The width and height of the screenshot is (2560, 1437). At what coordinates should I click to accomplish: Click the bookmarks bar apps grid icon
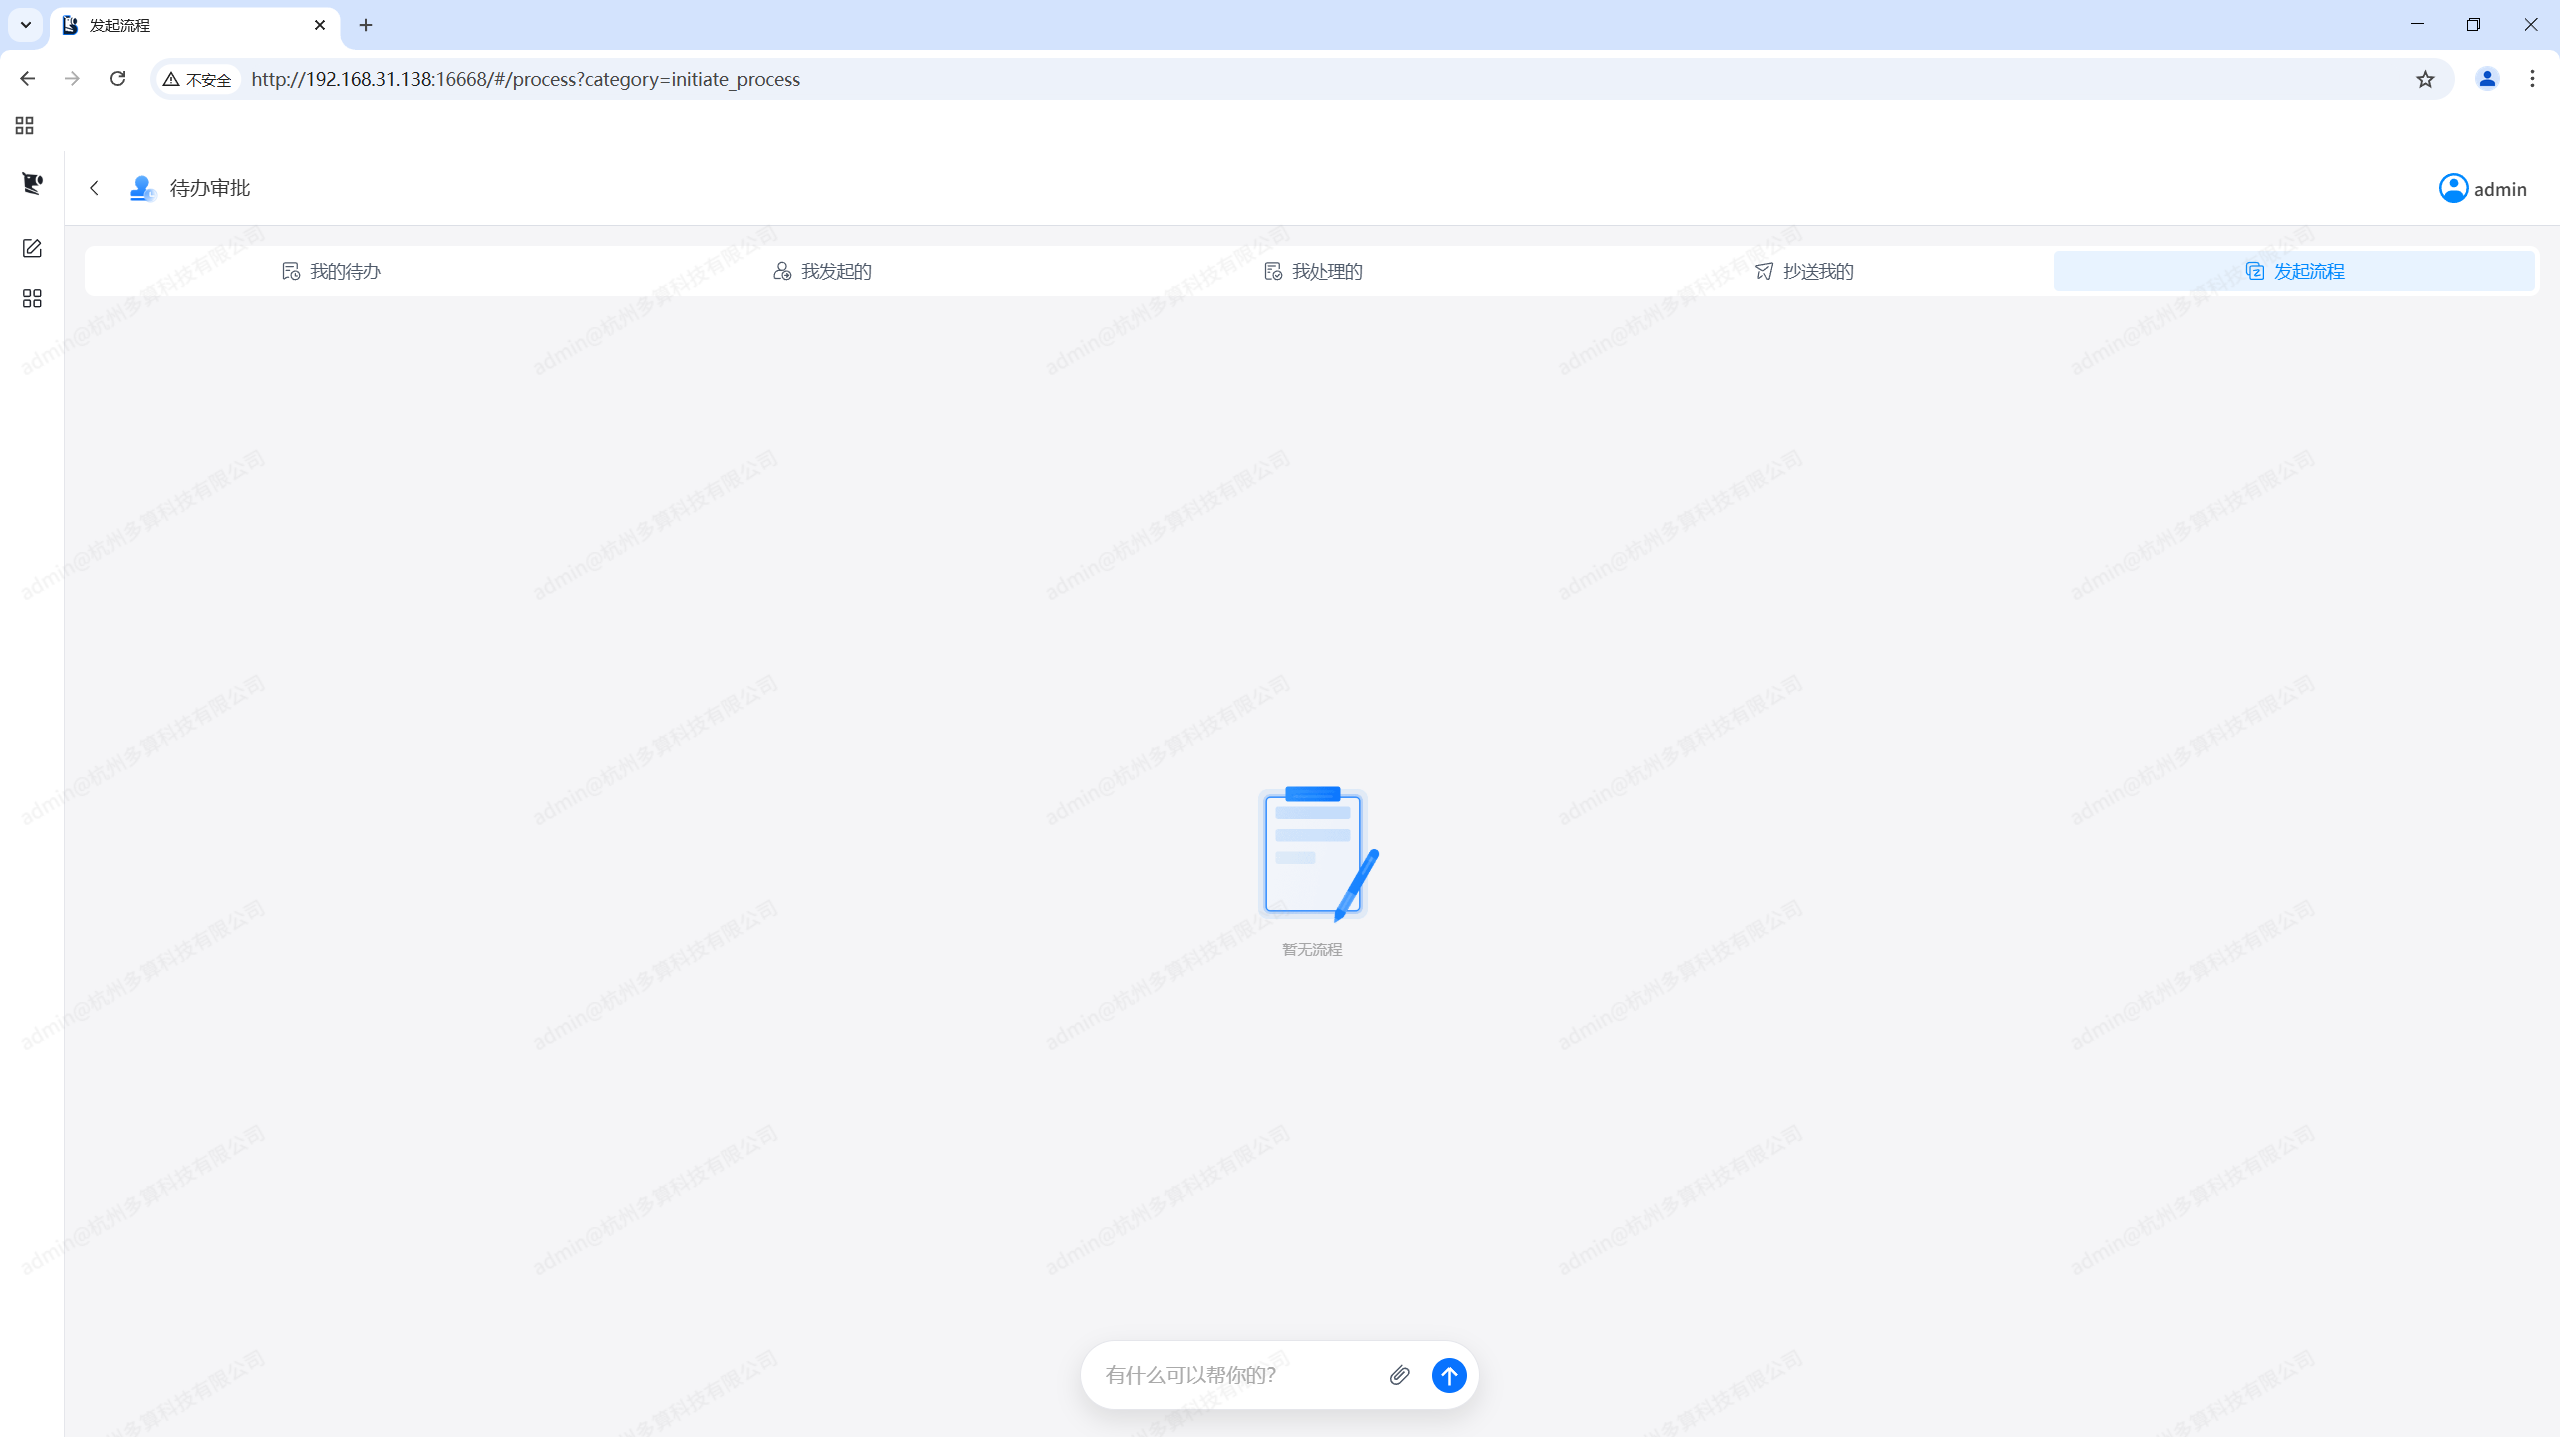click(x=25, y=125)
